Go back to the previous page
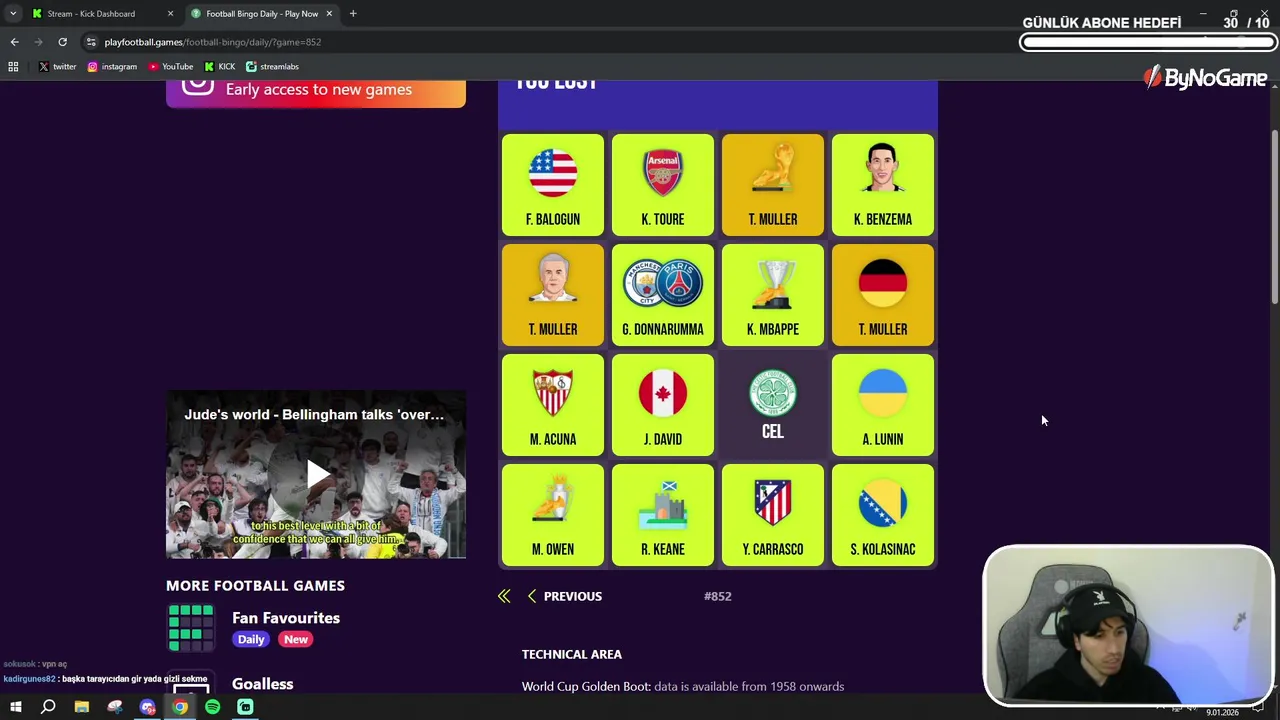The image size is (1280, 720). (14, 42)
